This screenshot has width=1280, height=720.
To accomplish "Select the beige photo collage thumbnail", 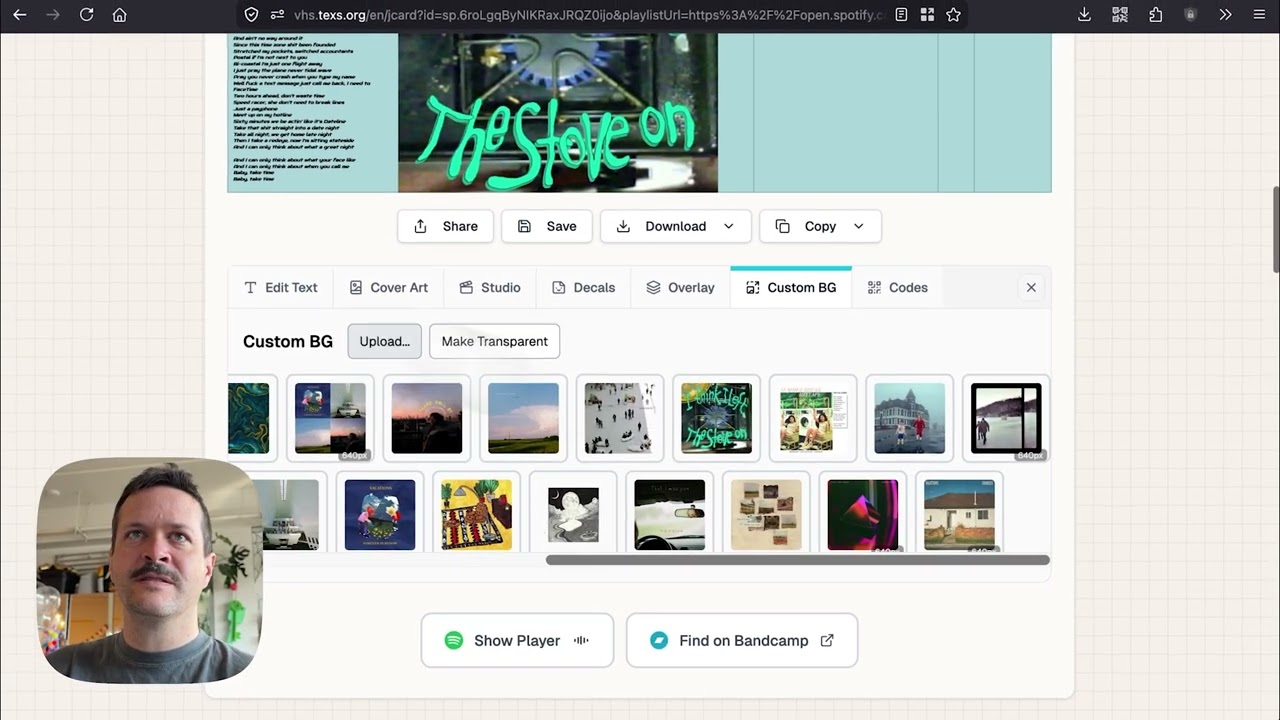I will point(766,514).
